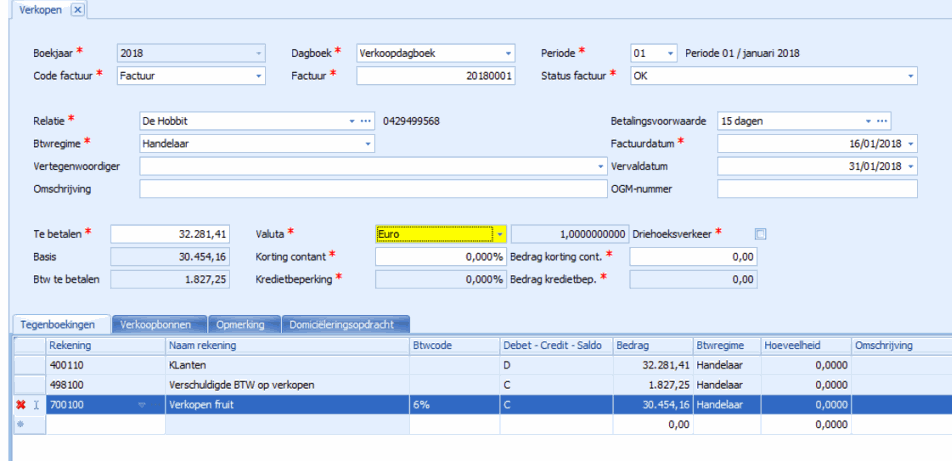Click the red delete row icon
952x461 pixels.
point(21,405)
